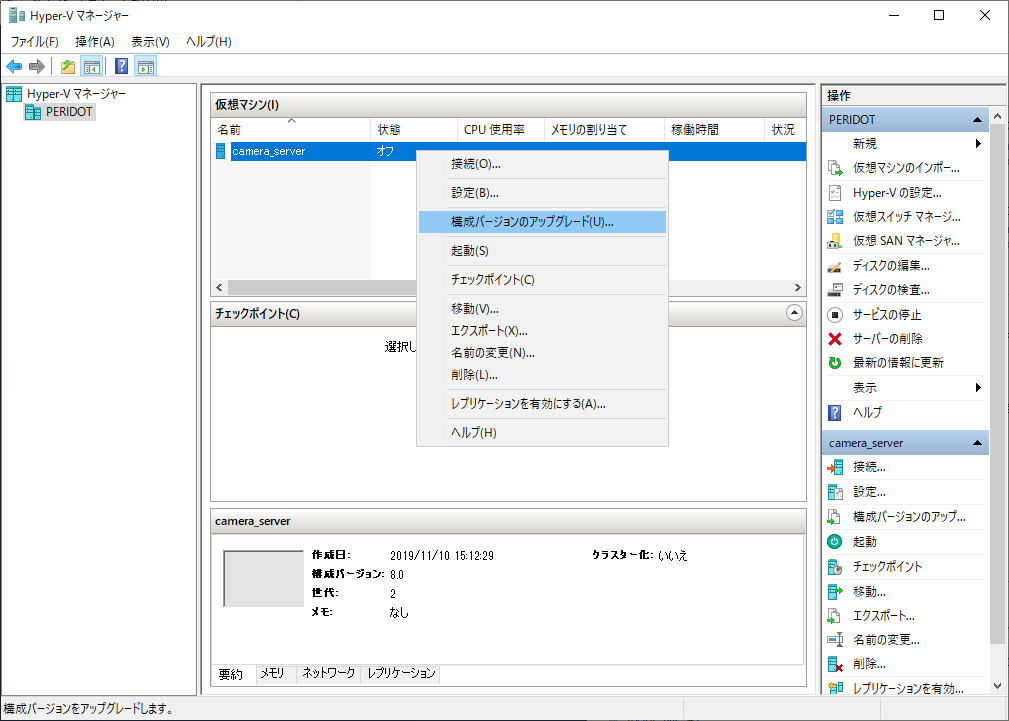This screenshot has width=1009, height=721.
Task: Choose ヘルプ(H) from the context menu
Action: click(542, 433)
